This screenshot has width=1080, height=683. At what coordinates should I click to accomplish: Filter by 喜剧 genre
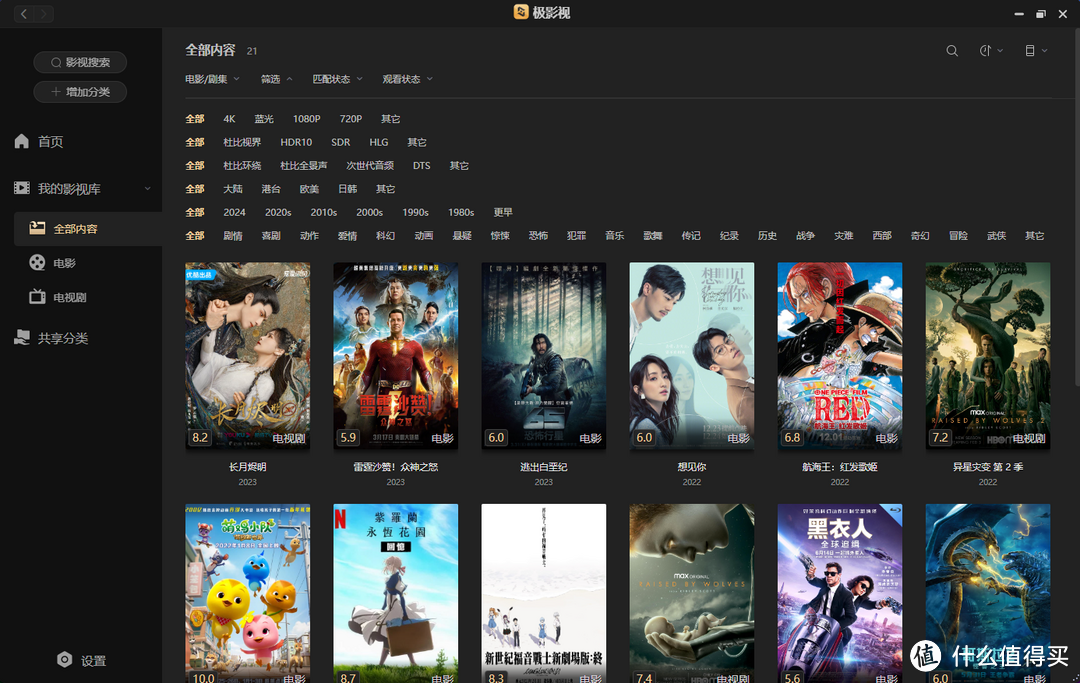click(x=271, y=236)
